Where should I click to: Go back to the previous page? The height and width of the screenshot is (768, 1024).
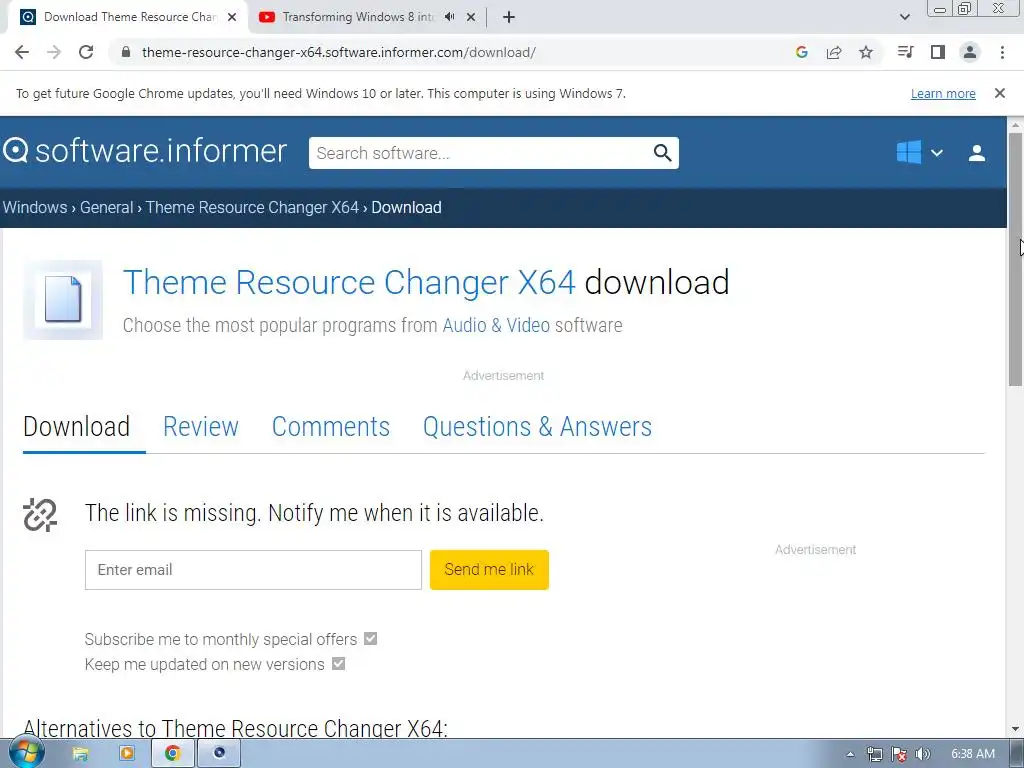[x=22, y=52]
